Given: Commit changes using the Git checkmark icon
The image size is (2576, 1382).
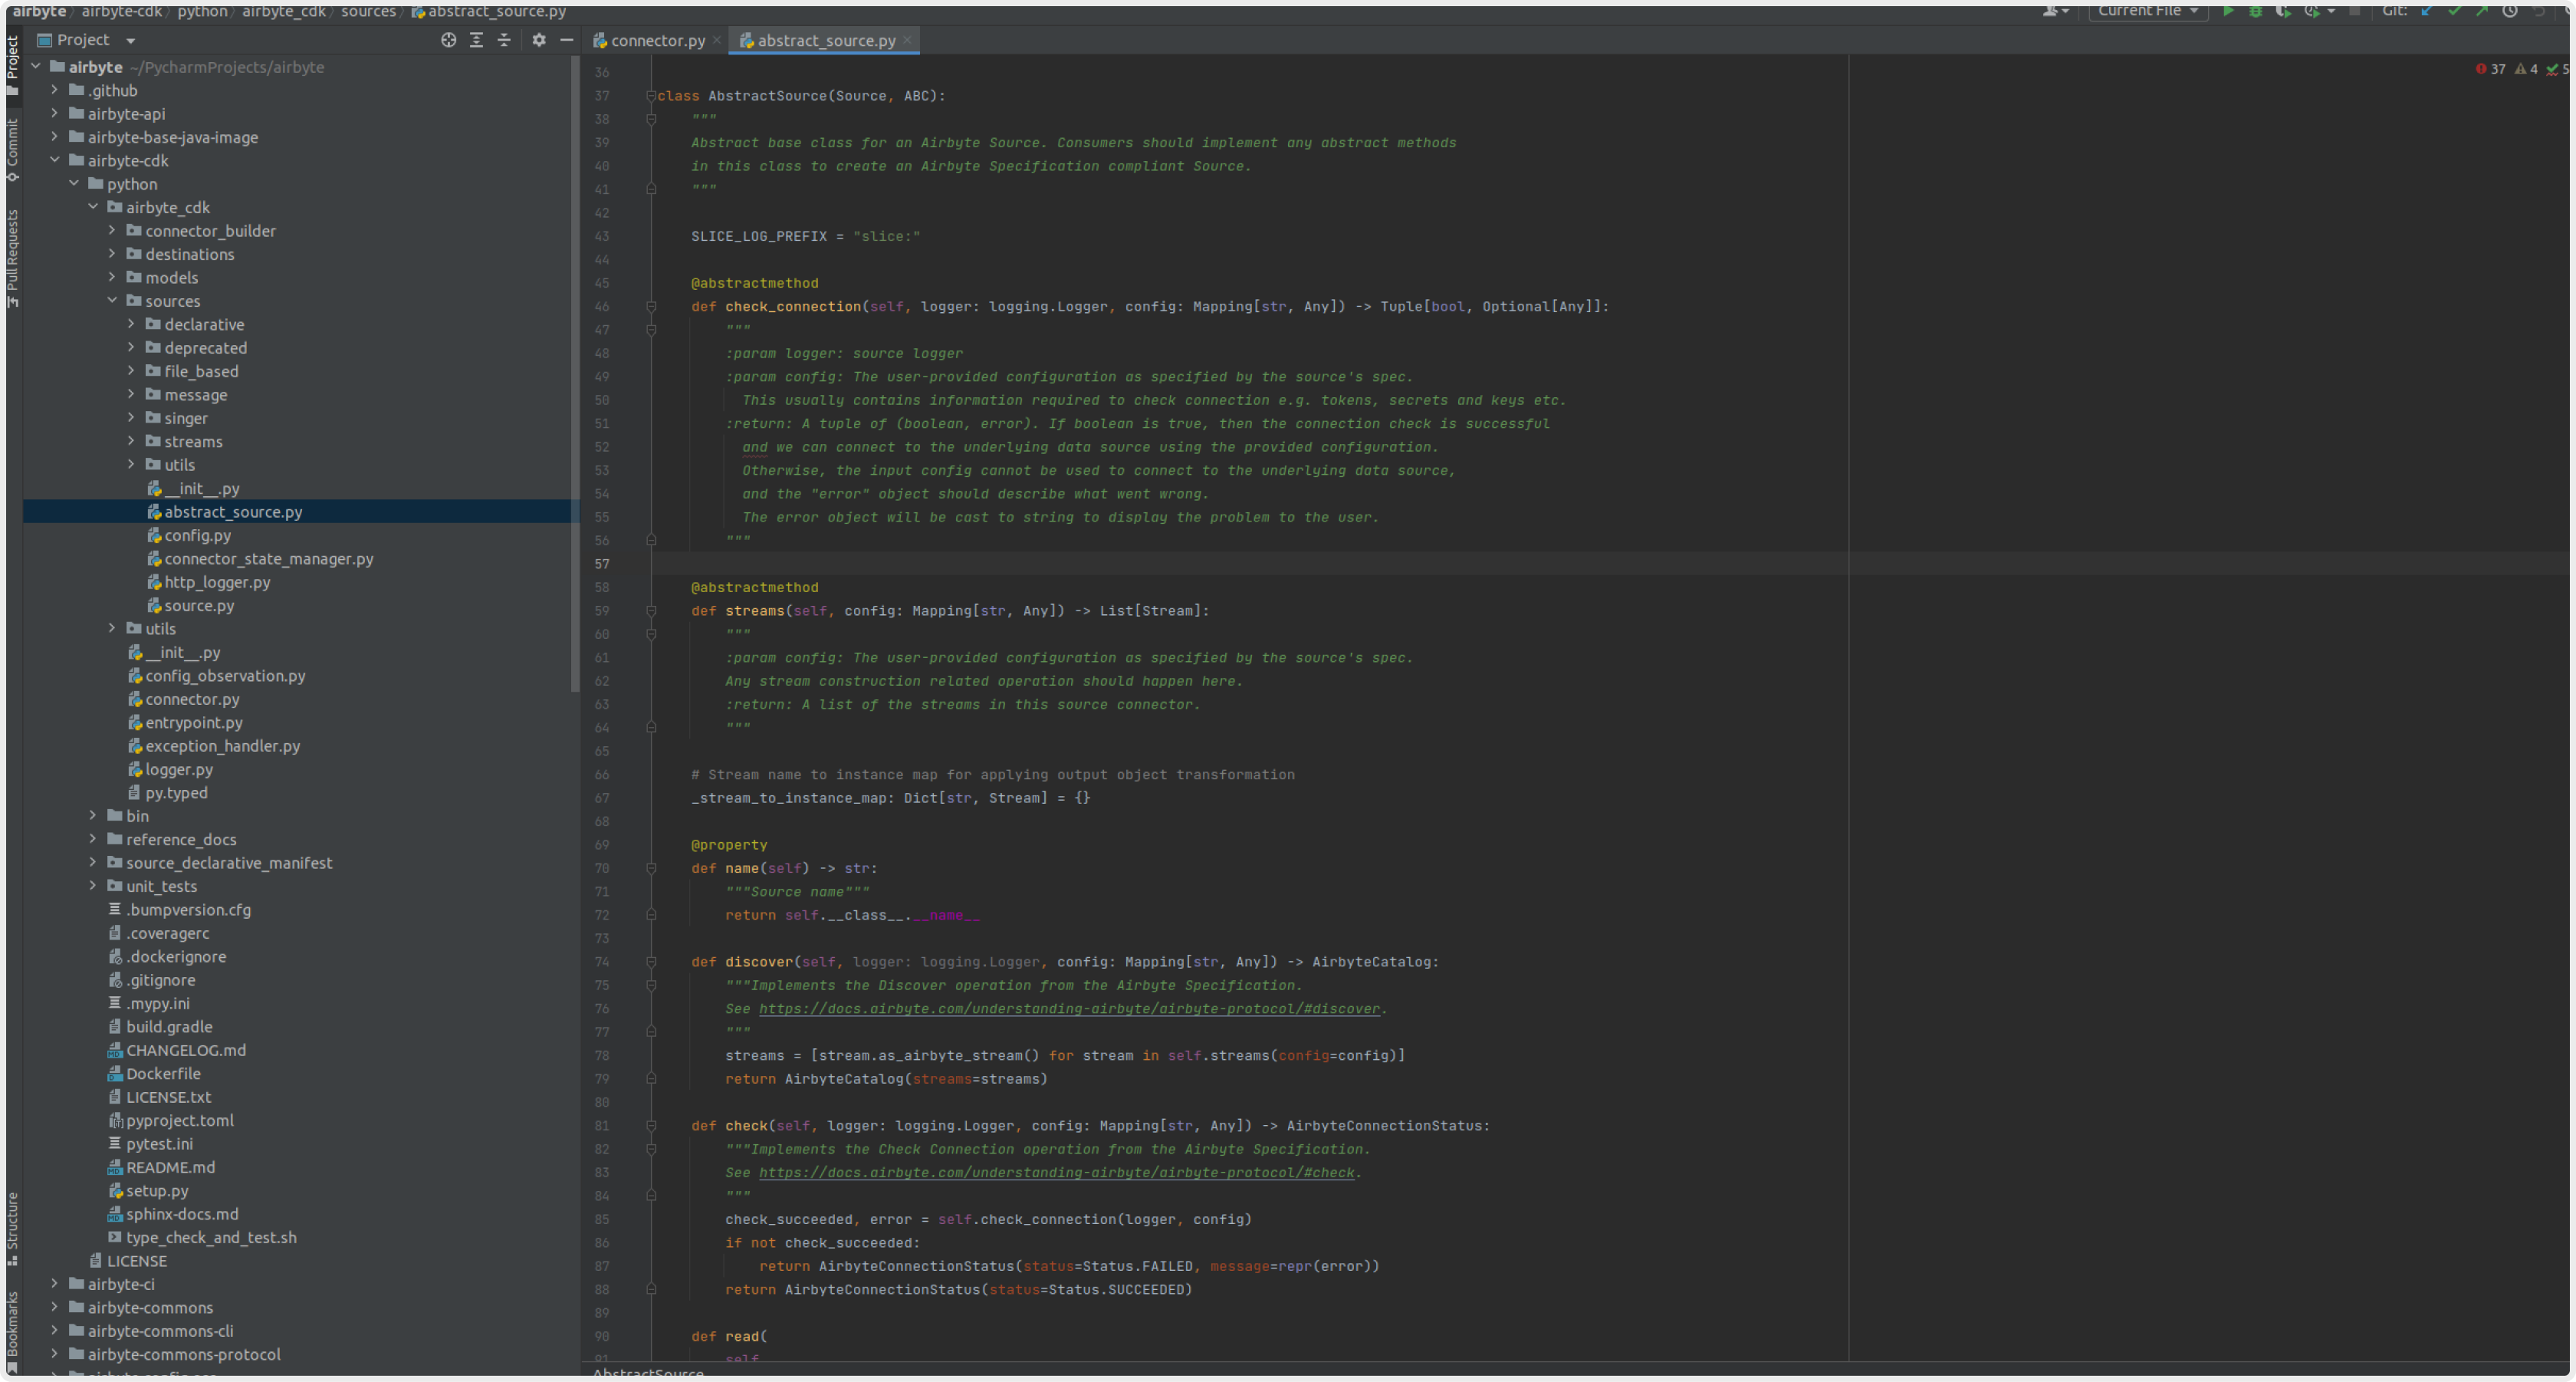Looking at the screenshot, I should pyautogui.click(x=2456, y=12).
